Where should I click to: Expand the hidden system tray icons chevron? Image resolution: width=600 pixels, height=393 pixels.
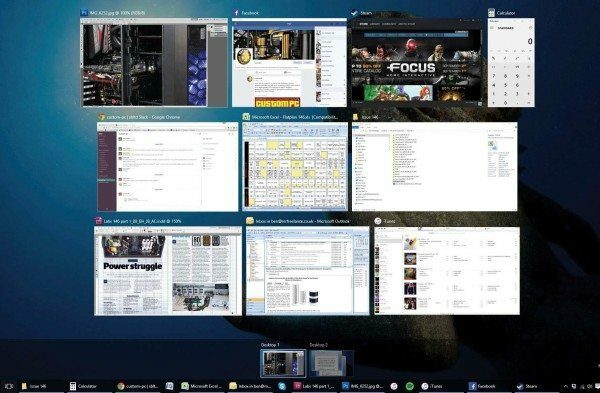pyautogui.click(x=566, y=386)
